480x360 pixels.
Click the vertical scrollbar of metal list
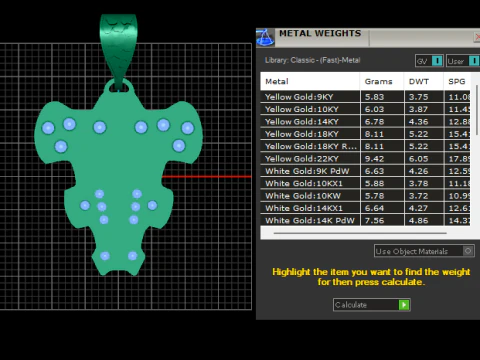[477, 110]
